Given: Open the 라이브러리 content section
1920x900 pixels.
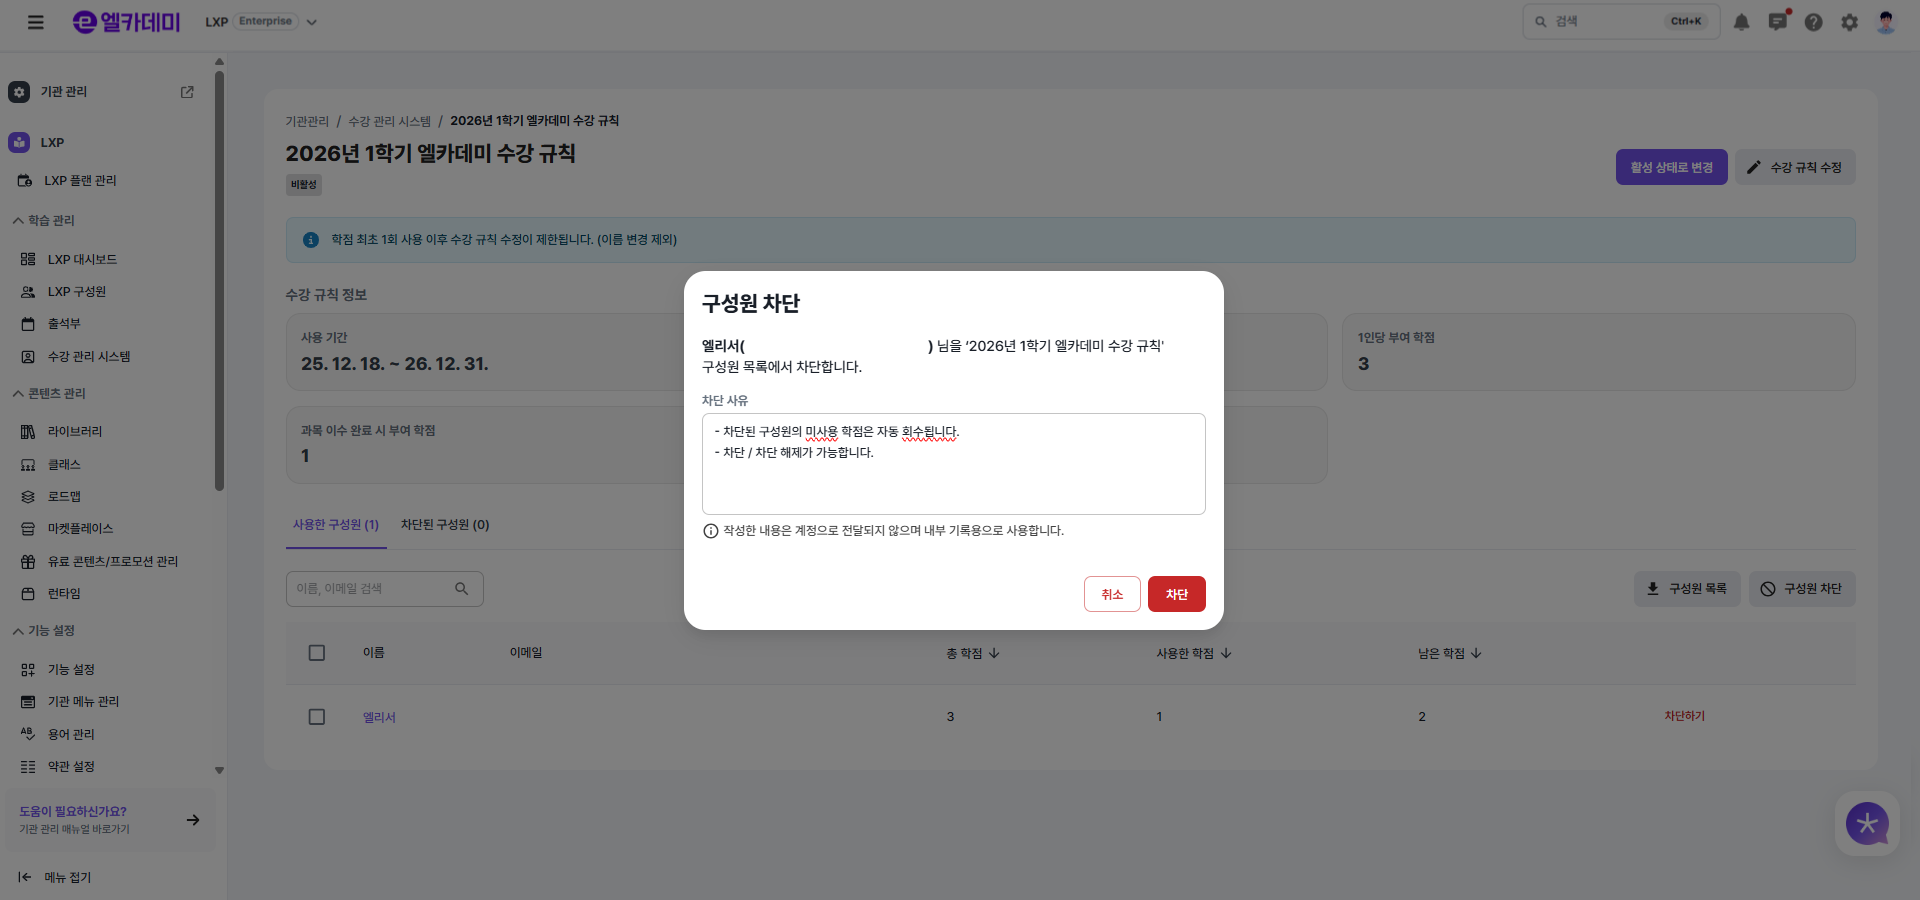Looking at the screenshot, I should coord(63,430).
